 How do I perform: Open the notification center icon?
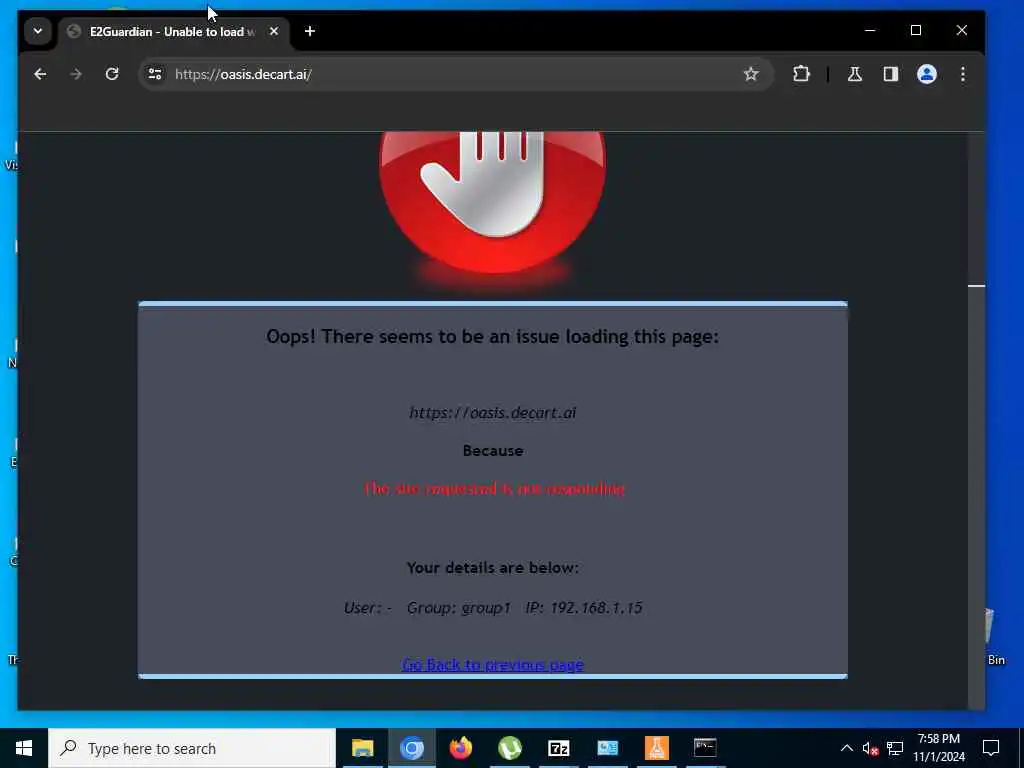(x=991, y=748)
